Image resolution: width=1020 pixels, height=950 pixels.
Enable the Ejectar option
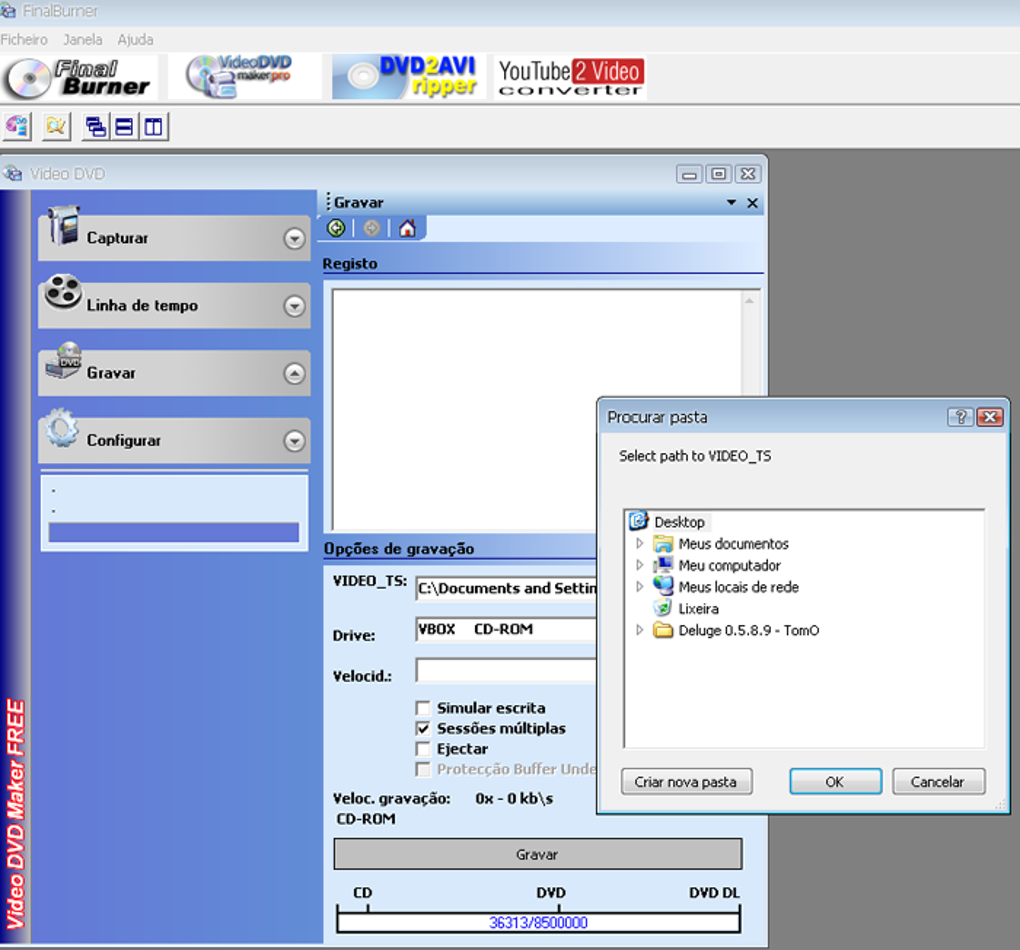pos(423,748)
